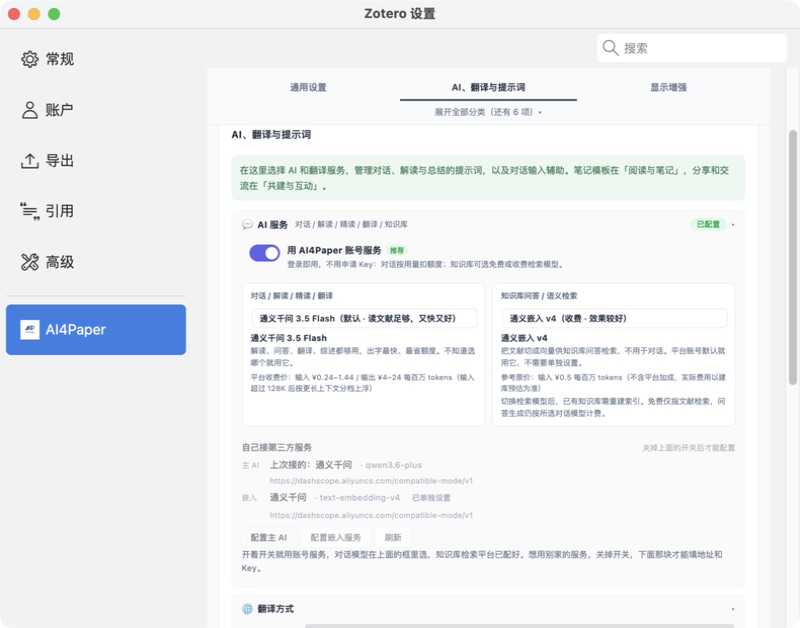
Task: Click the AI、翻译与提示词 section heading
Action: [271, 135]
